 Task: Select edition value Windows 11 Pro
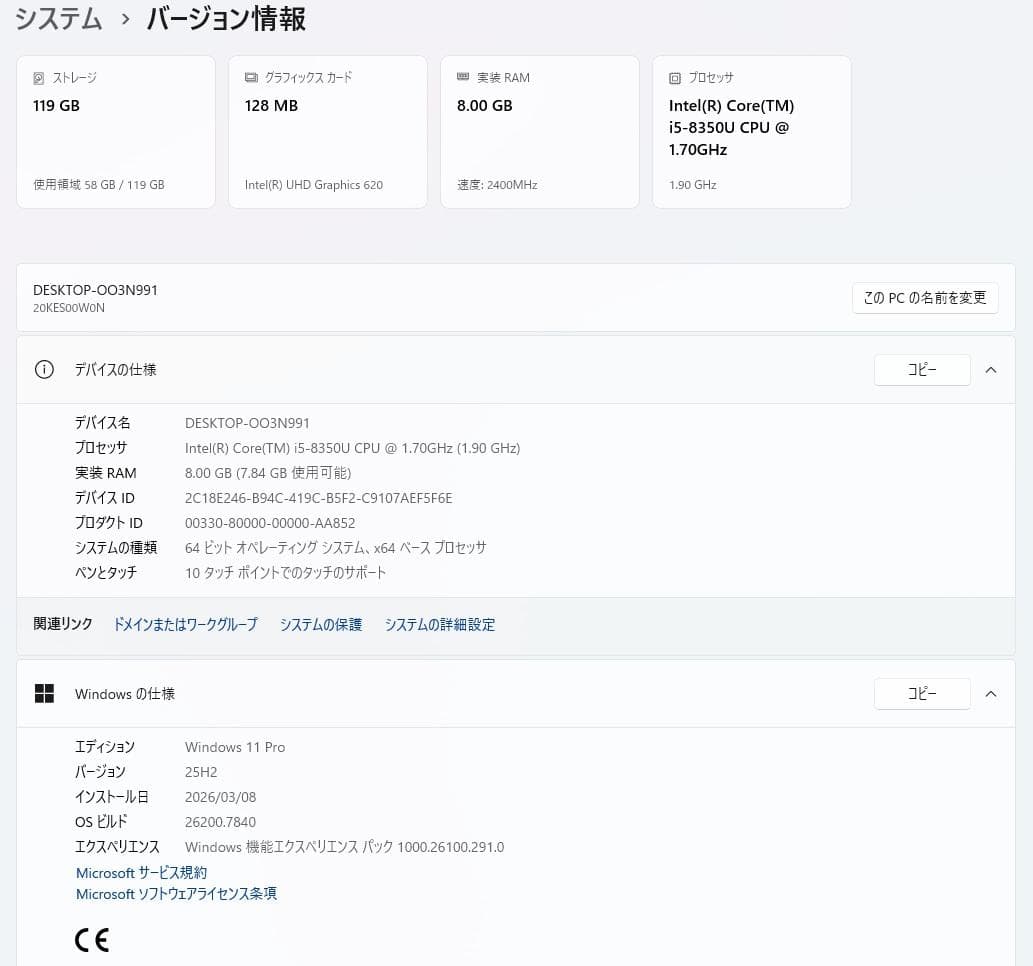point(235,747)
